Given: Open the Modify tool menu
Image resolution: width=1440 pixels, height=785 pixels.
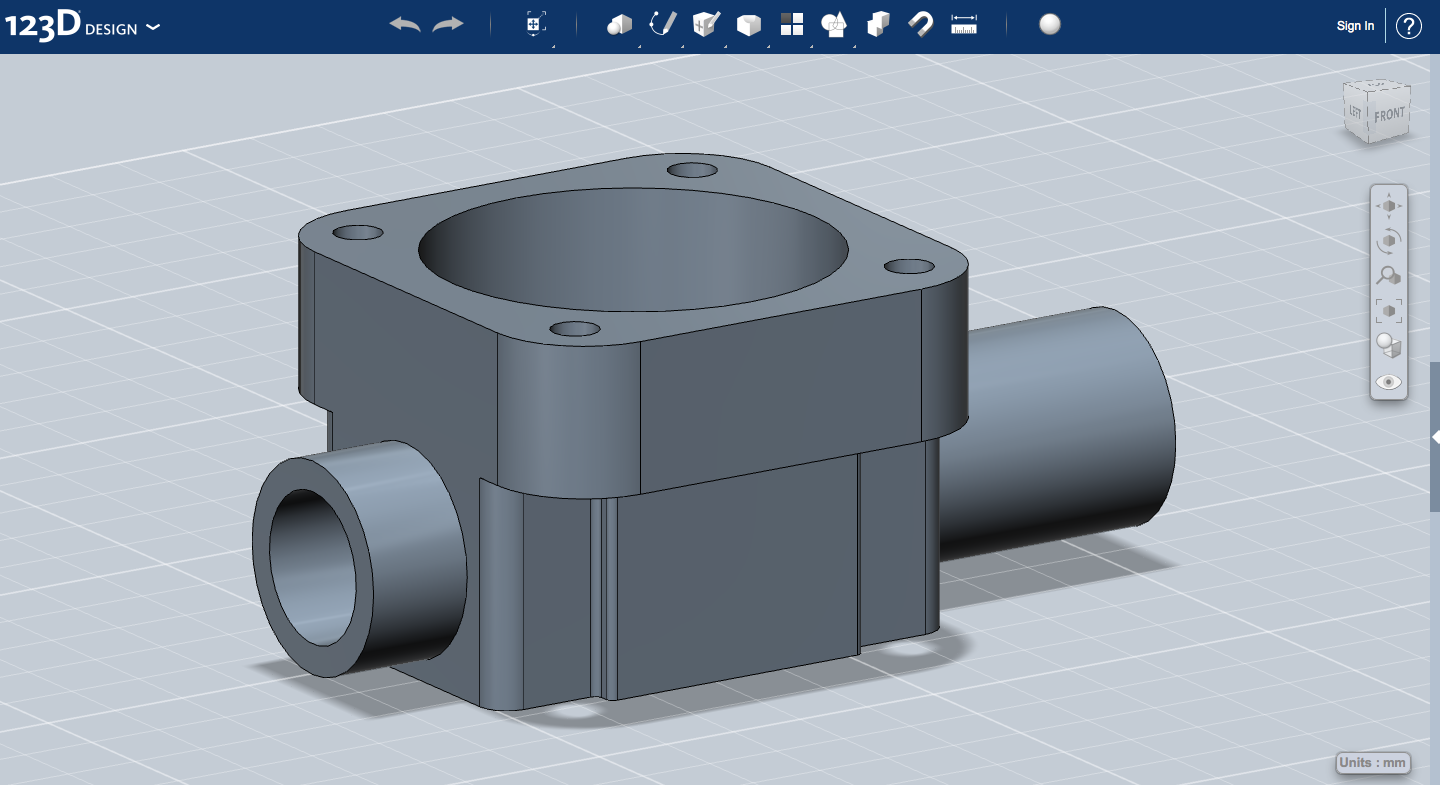Looking at the screenshot, I should [x=749, y=25].
